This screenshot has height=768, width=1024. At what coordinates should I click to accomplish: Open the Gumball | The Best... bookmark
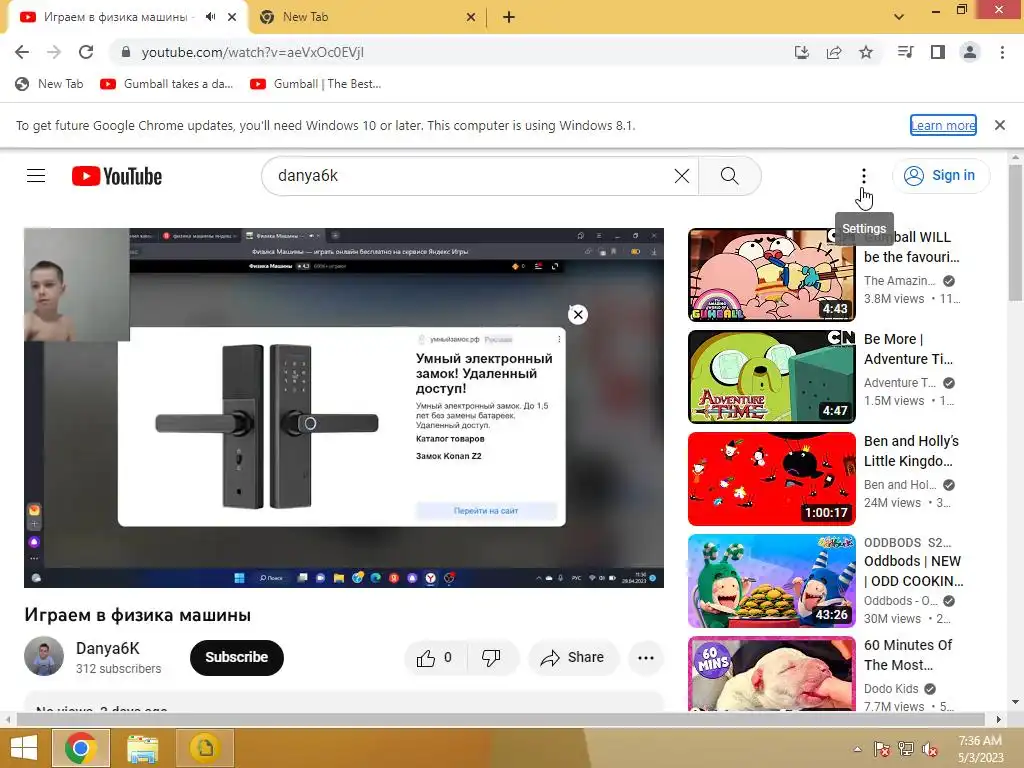click(315, 84)
